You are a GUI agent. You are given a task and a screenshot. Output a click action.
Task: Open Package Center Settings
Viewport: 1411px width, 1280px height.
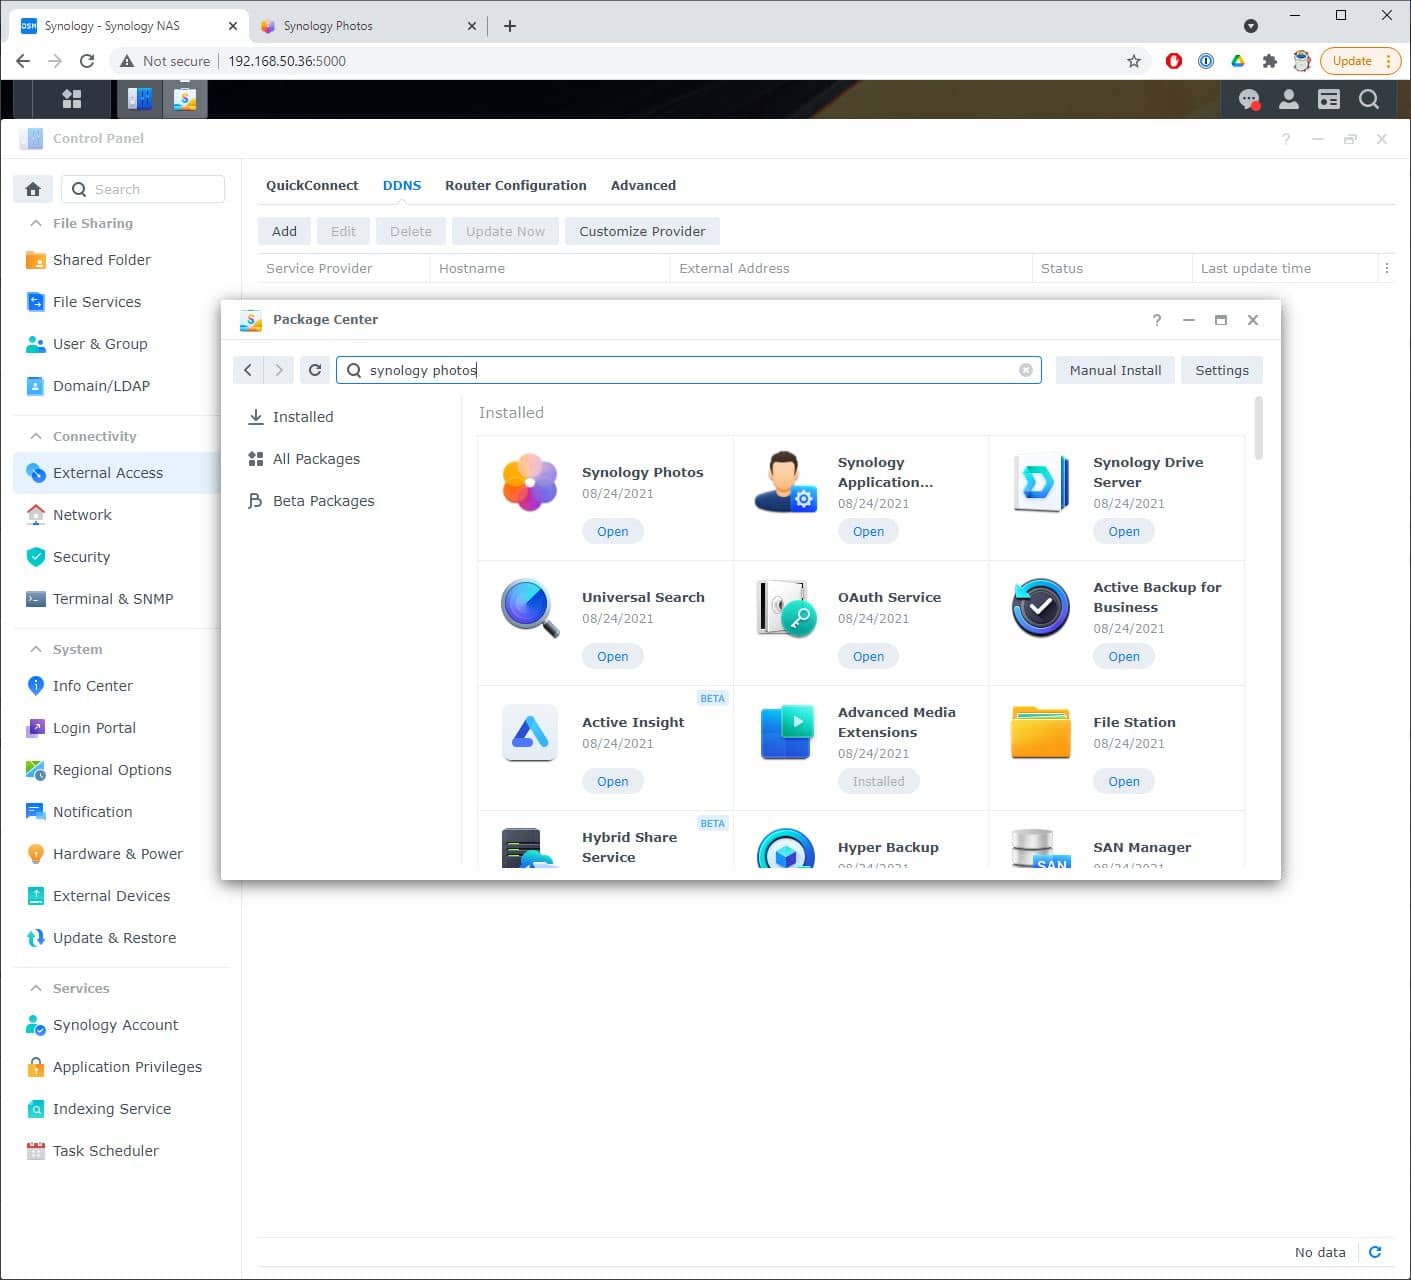1222,370
